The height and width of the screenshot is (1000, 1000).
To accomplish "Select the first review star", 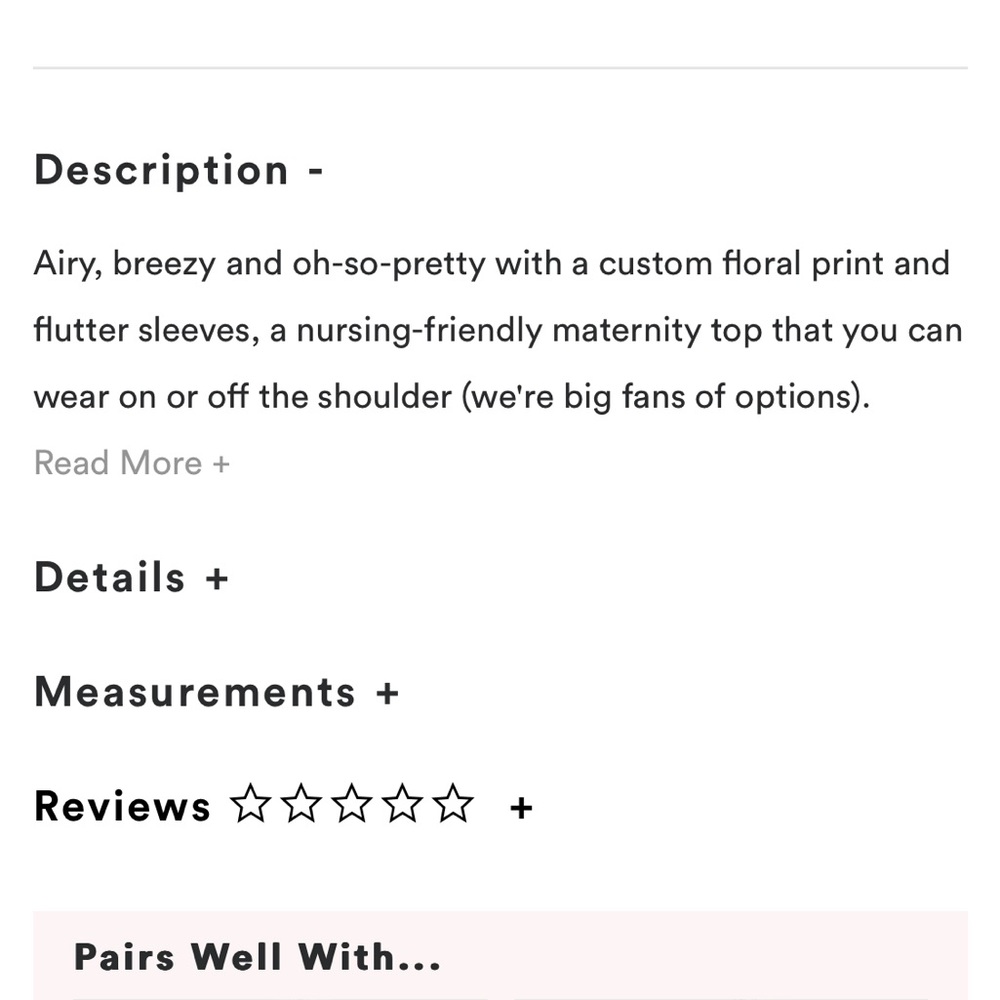I will [251, 803].
